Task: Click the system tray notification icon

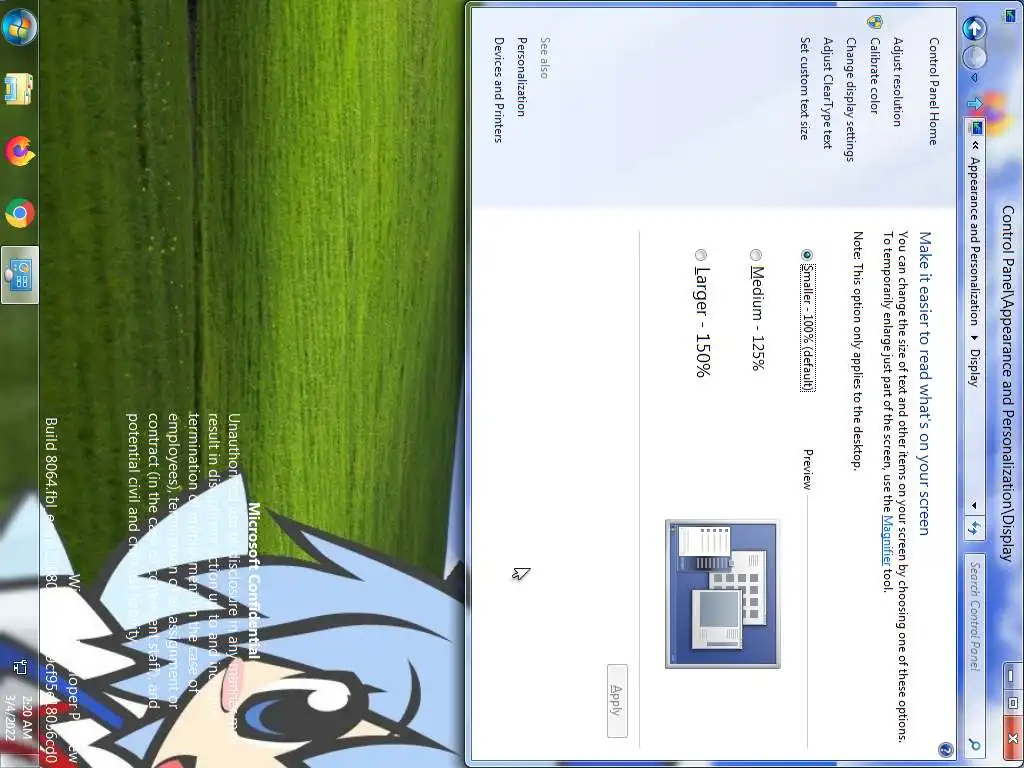Action: click(20, 667)
